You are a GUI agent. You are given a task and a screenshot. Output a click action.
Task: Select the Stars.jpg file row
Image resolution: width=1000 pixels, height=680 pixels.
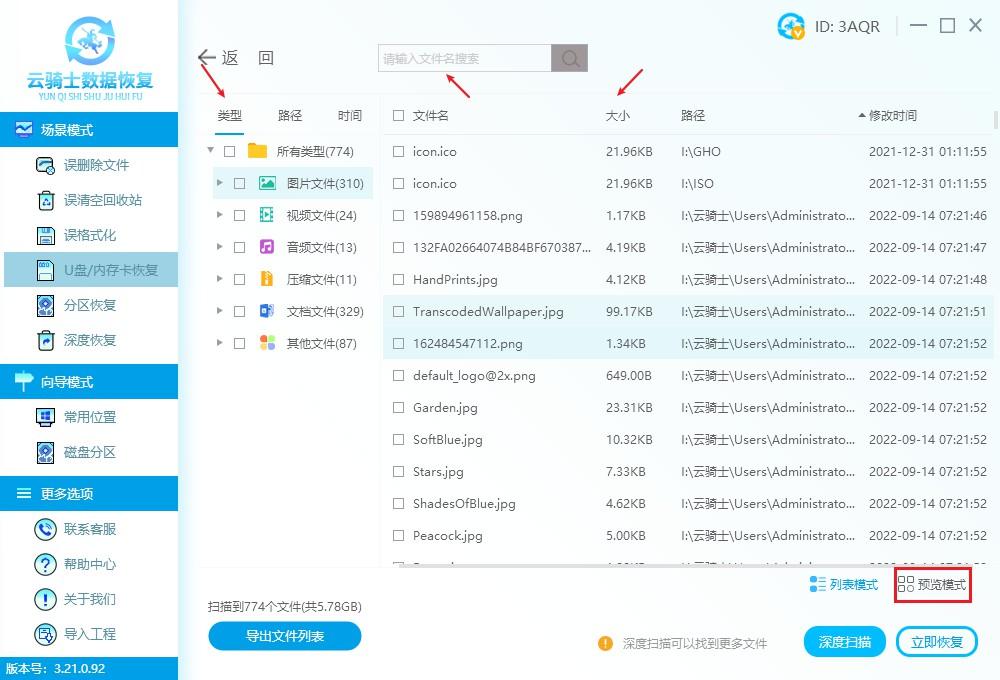(x=689, y=471)
